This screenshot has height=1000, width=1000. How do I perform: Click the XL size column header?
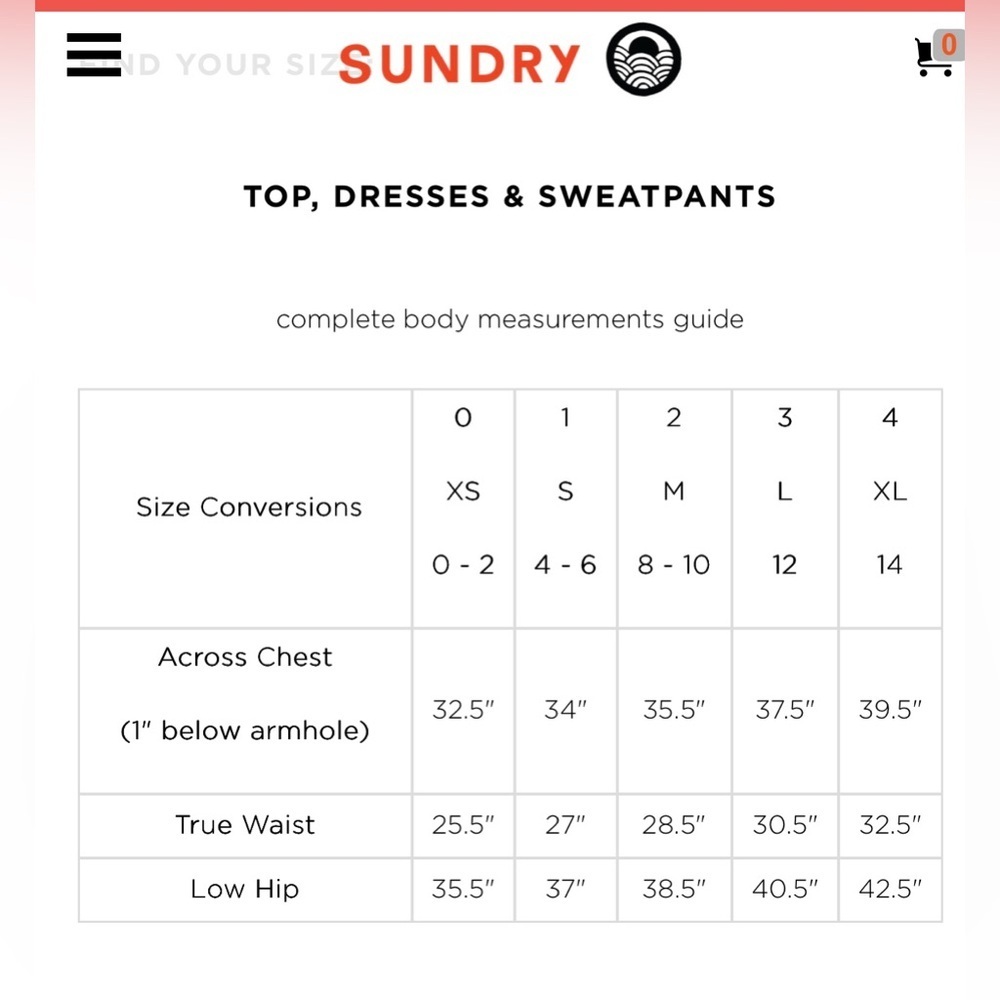(889, 491)
